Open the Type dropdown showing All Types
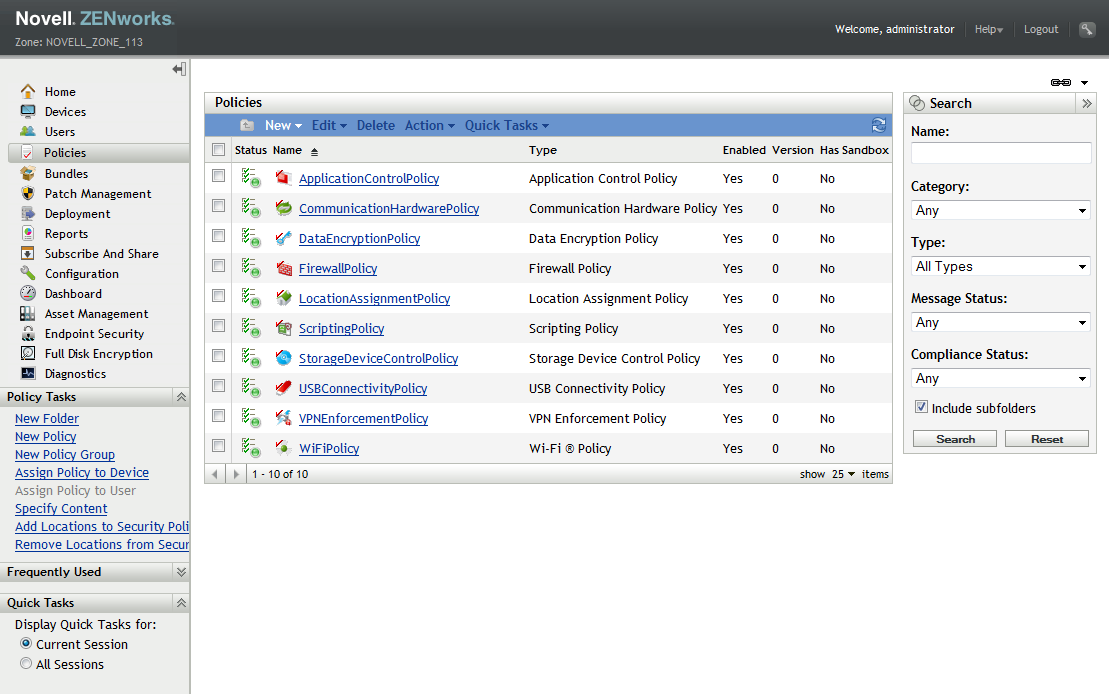 pyautogui.click(x=1001, y=267)
